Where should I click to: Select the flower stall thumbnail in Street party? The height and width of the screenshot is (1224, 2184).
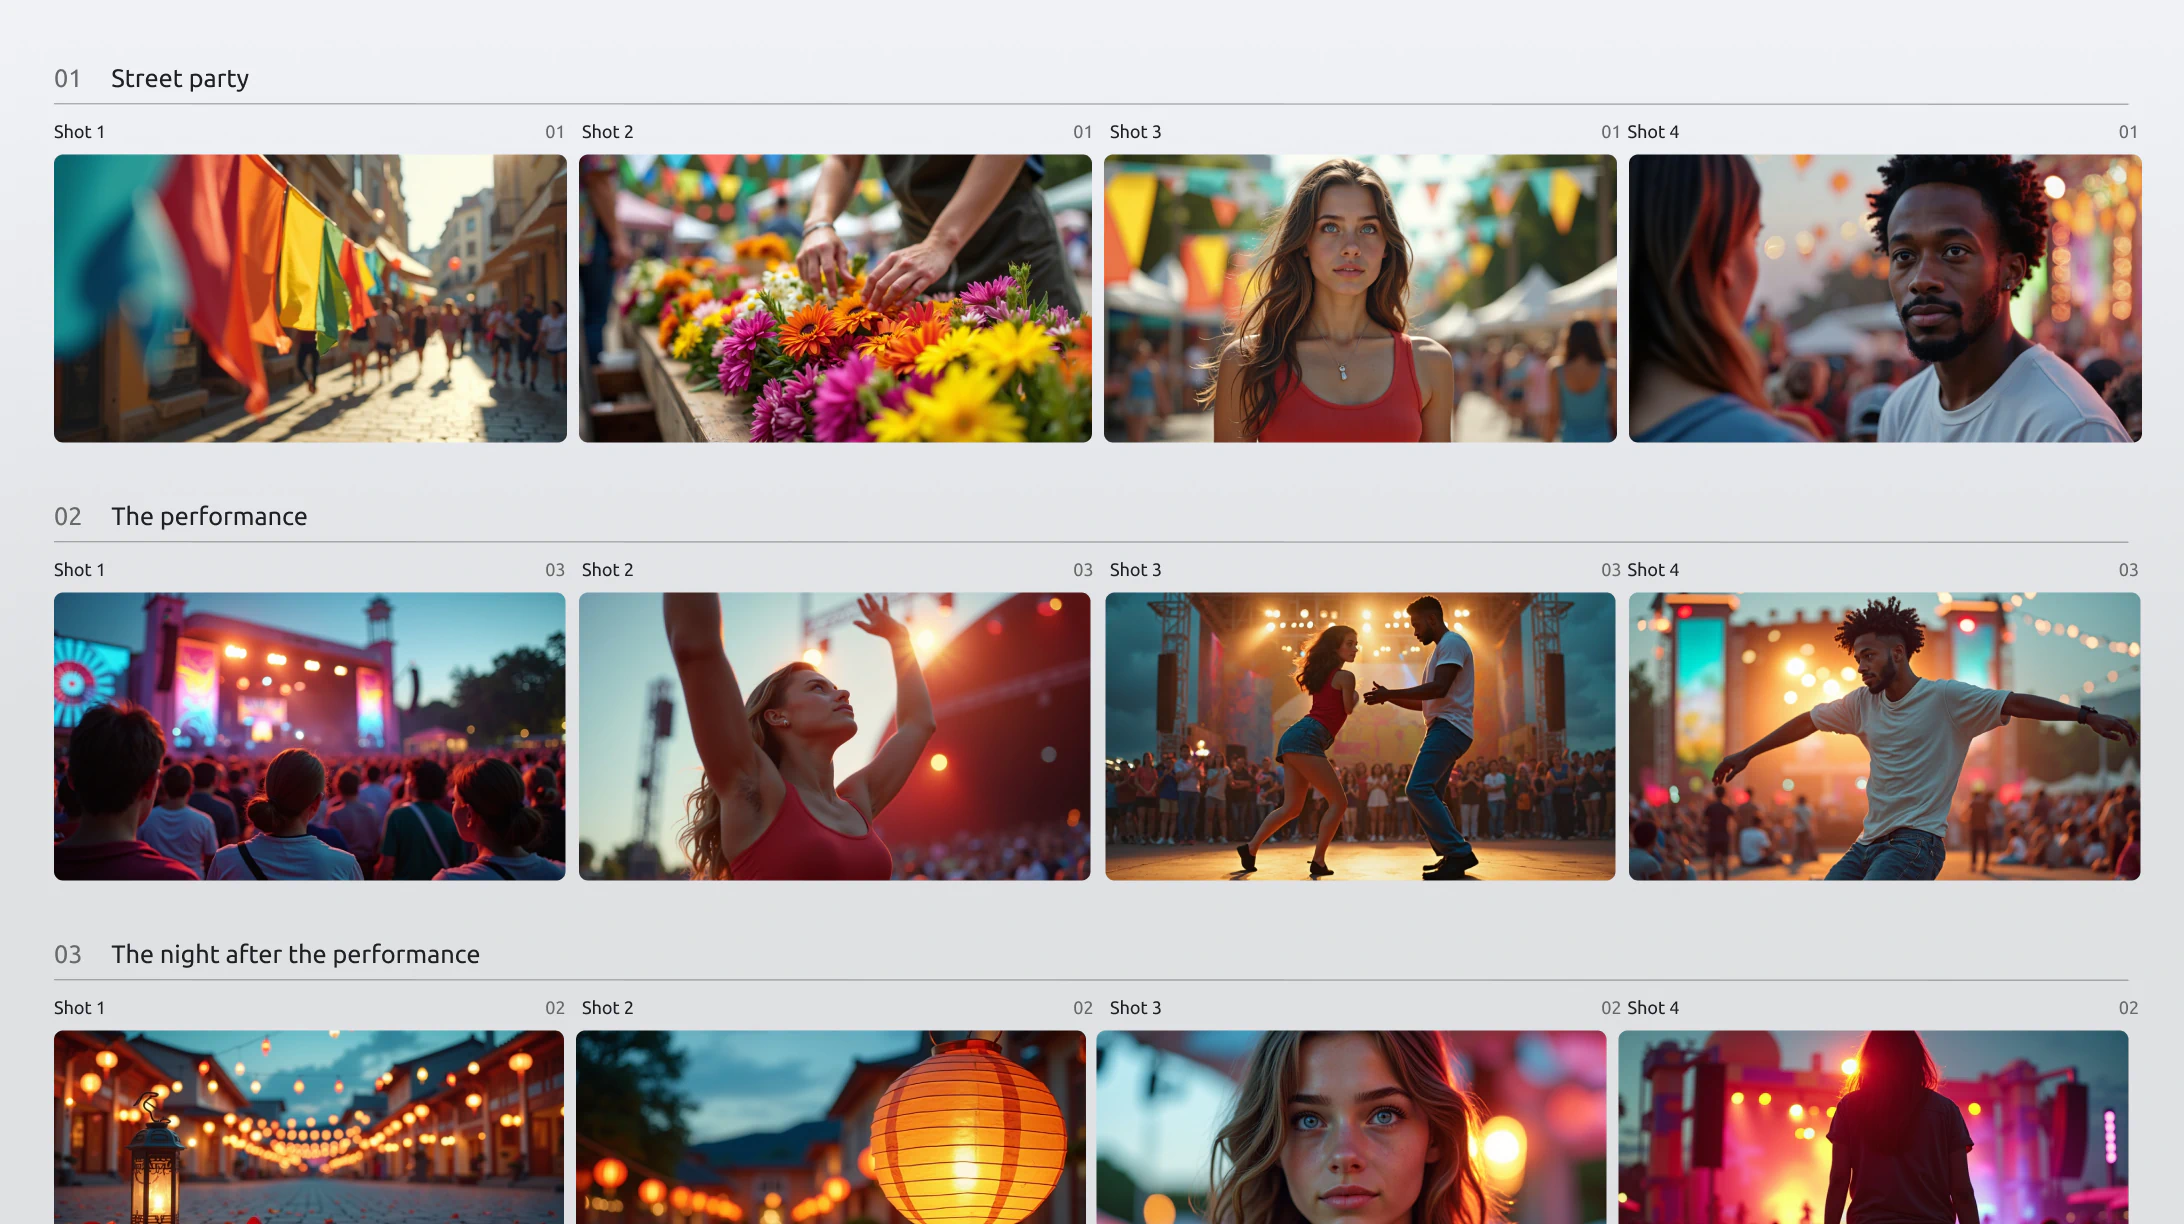[835, 298]
